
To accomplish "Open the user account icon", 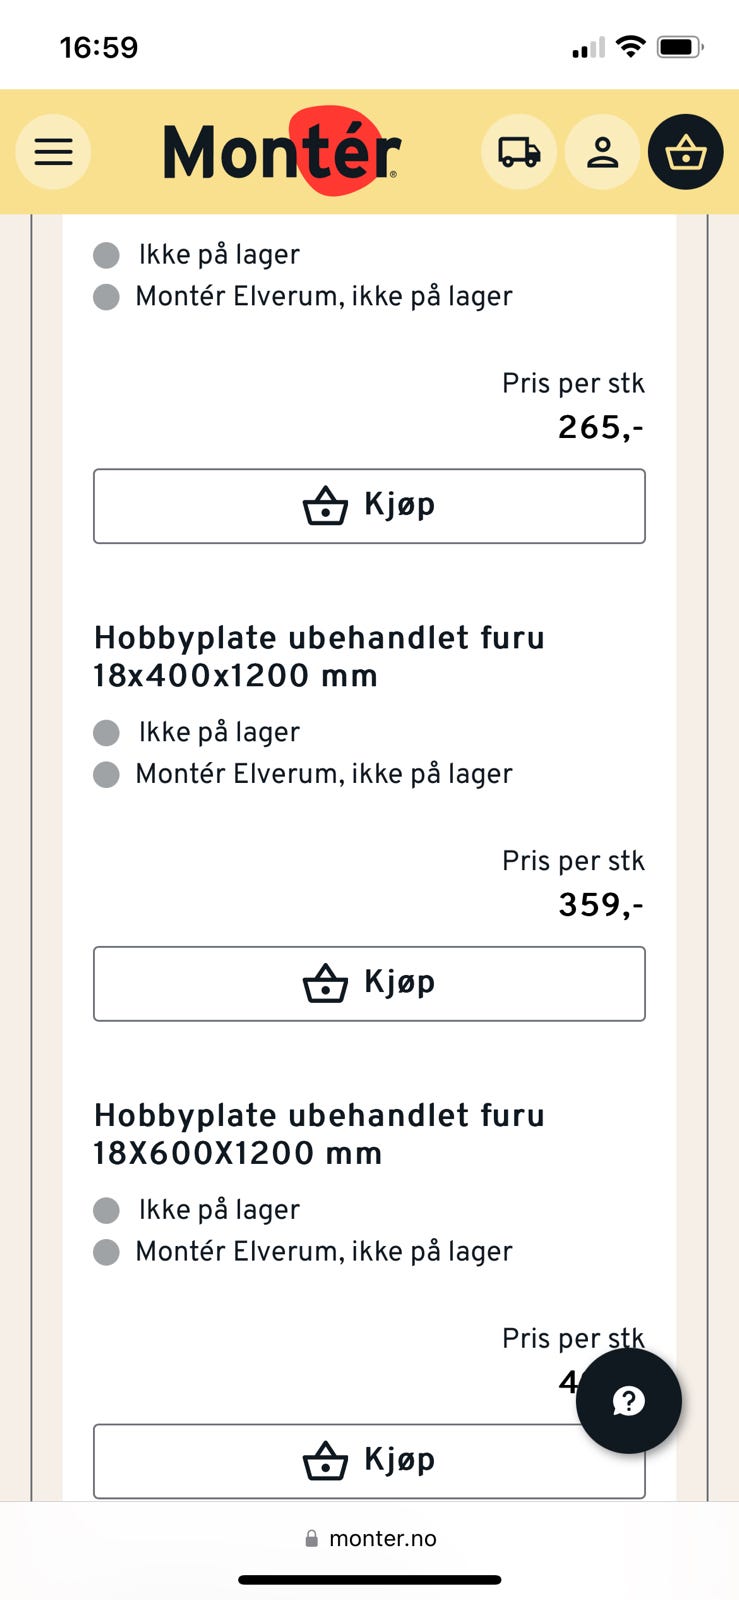I will pos(602,152).
